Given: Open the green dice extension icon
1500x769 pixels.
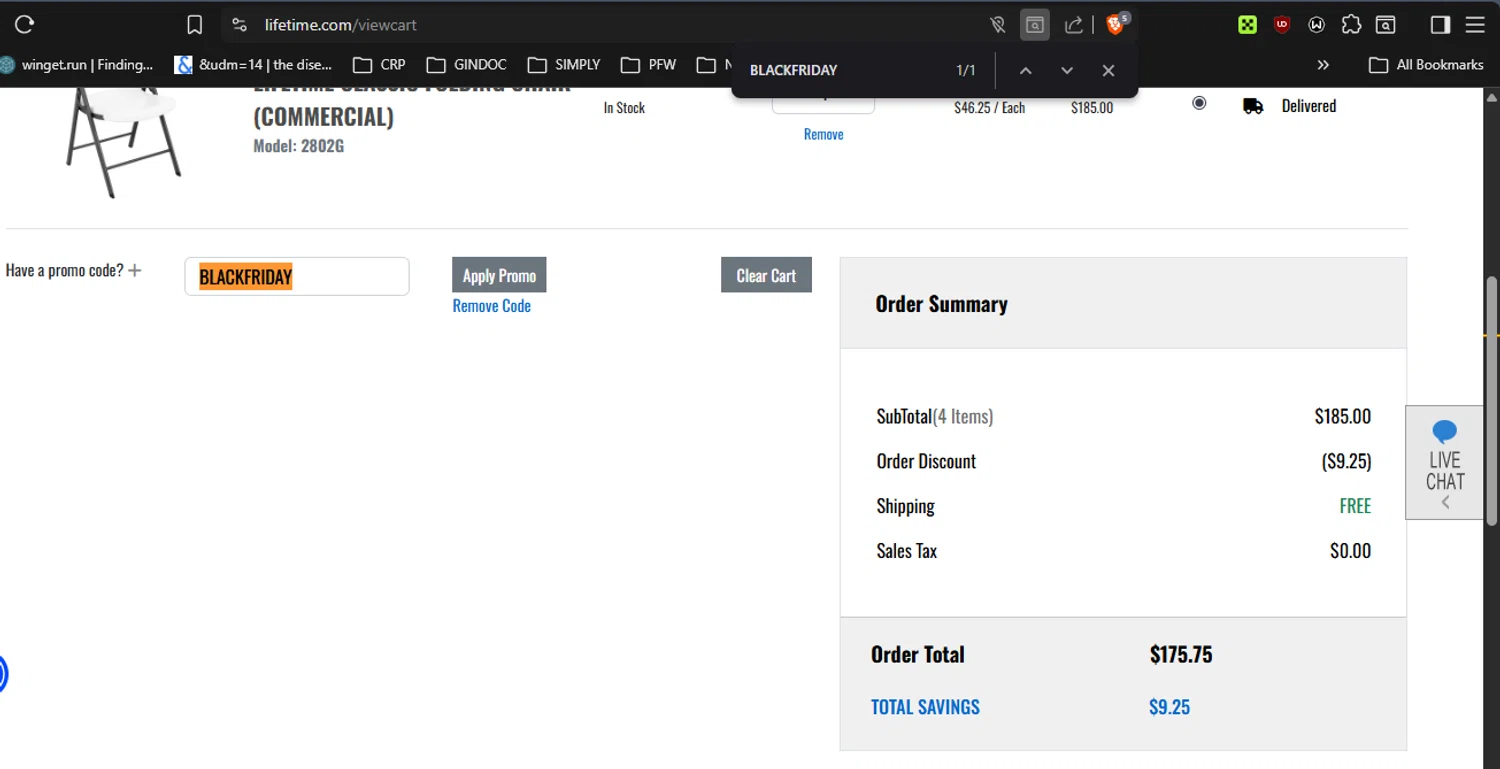Looking at the screenshot, I should coord(1247,25).
